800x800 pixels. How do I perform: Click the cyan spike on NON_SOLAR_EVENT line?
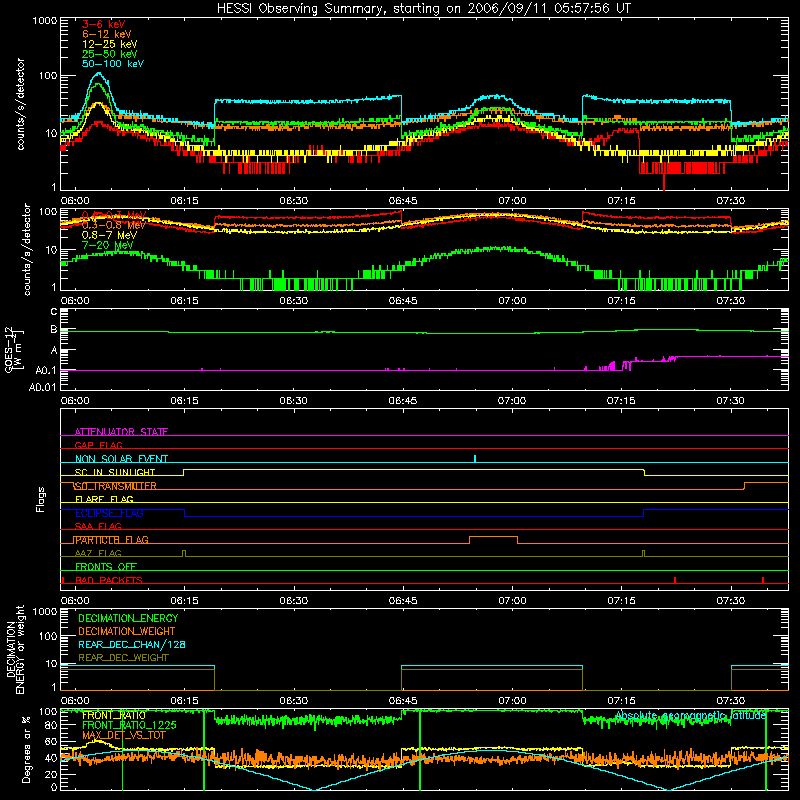tap(475, 458)
